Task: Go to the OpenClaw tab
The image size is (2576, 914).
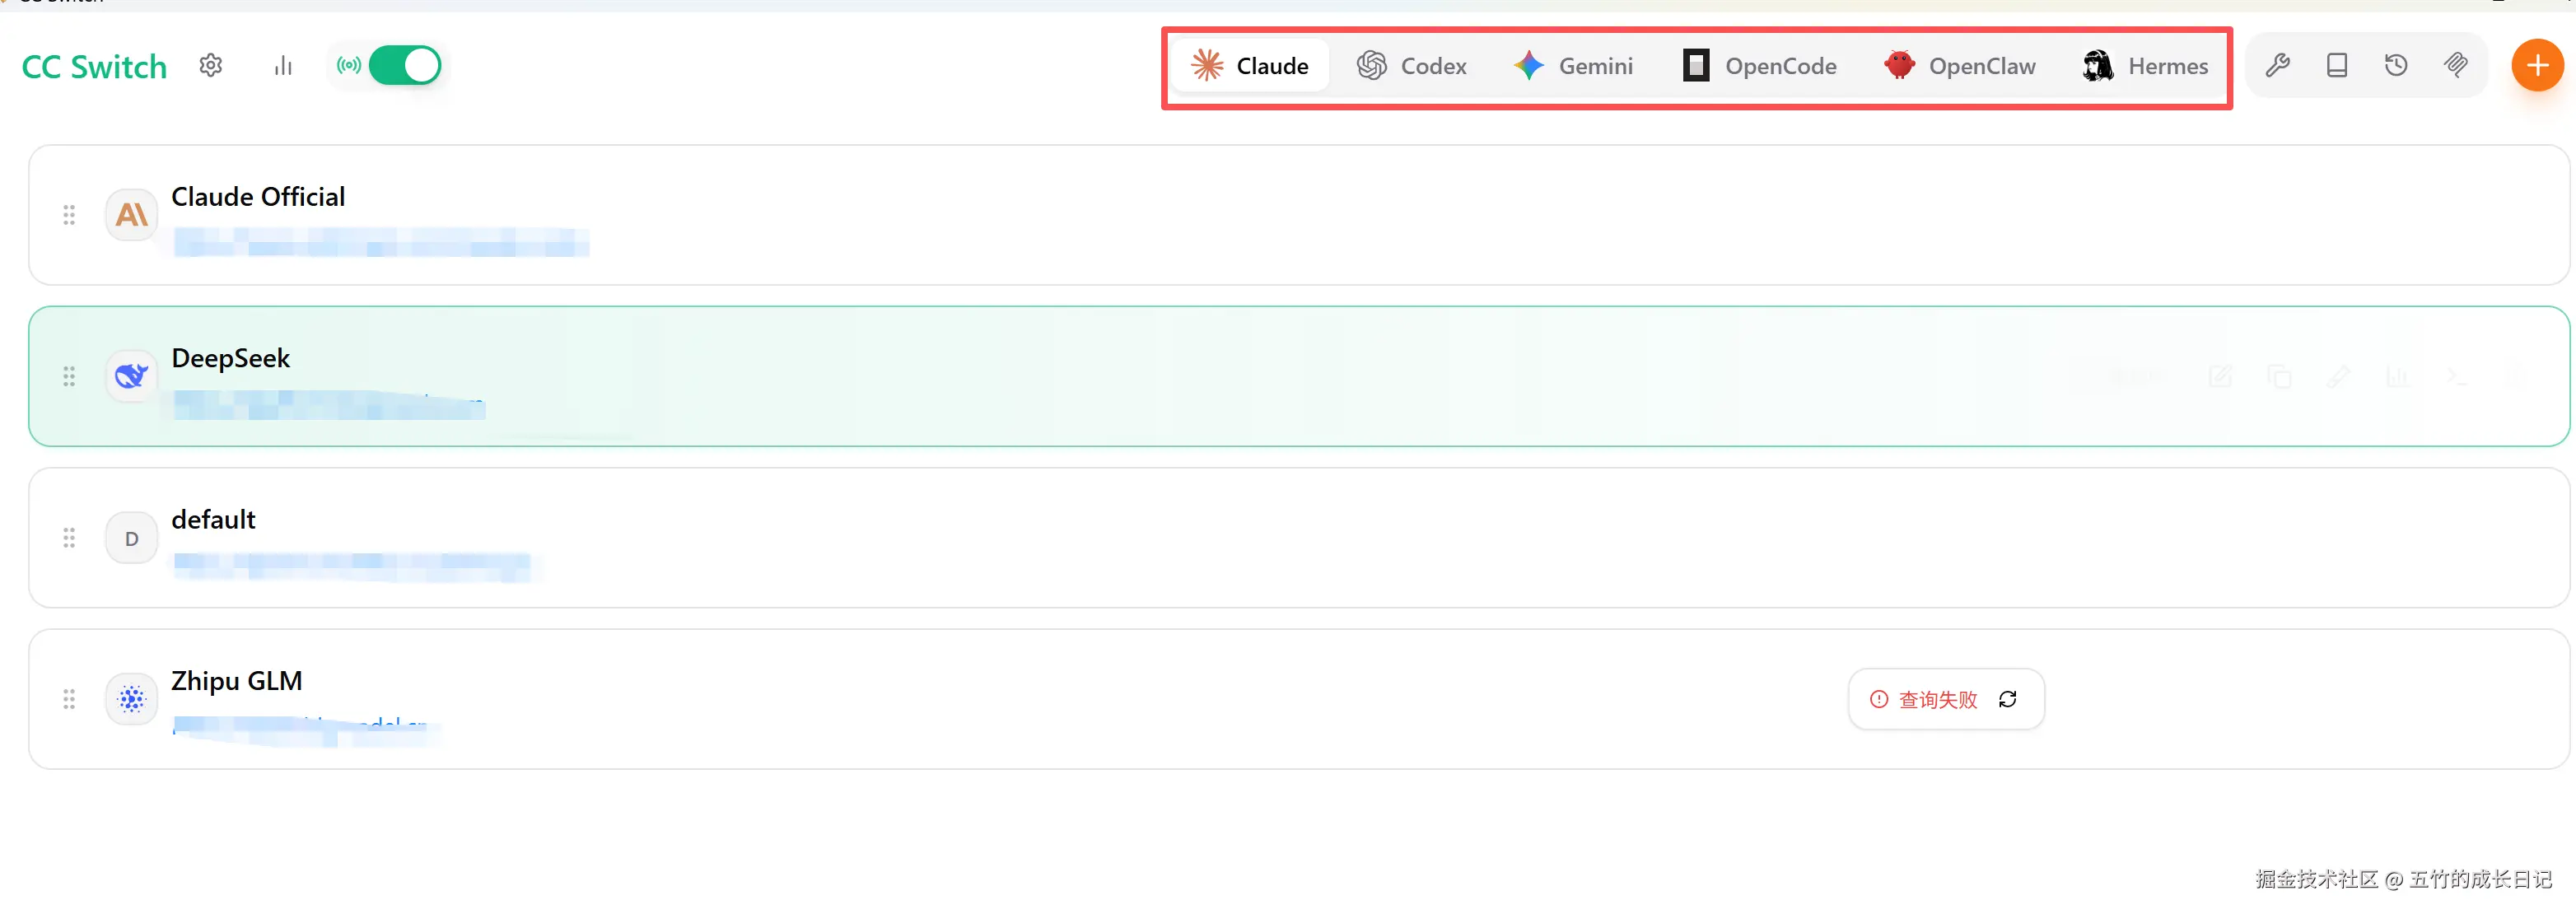Action: (1960, 66)
